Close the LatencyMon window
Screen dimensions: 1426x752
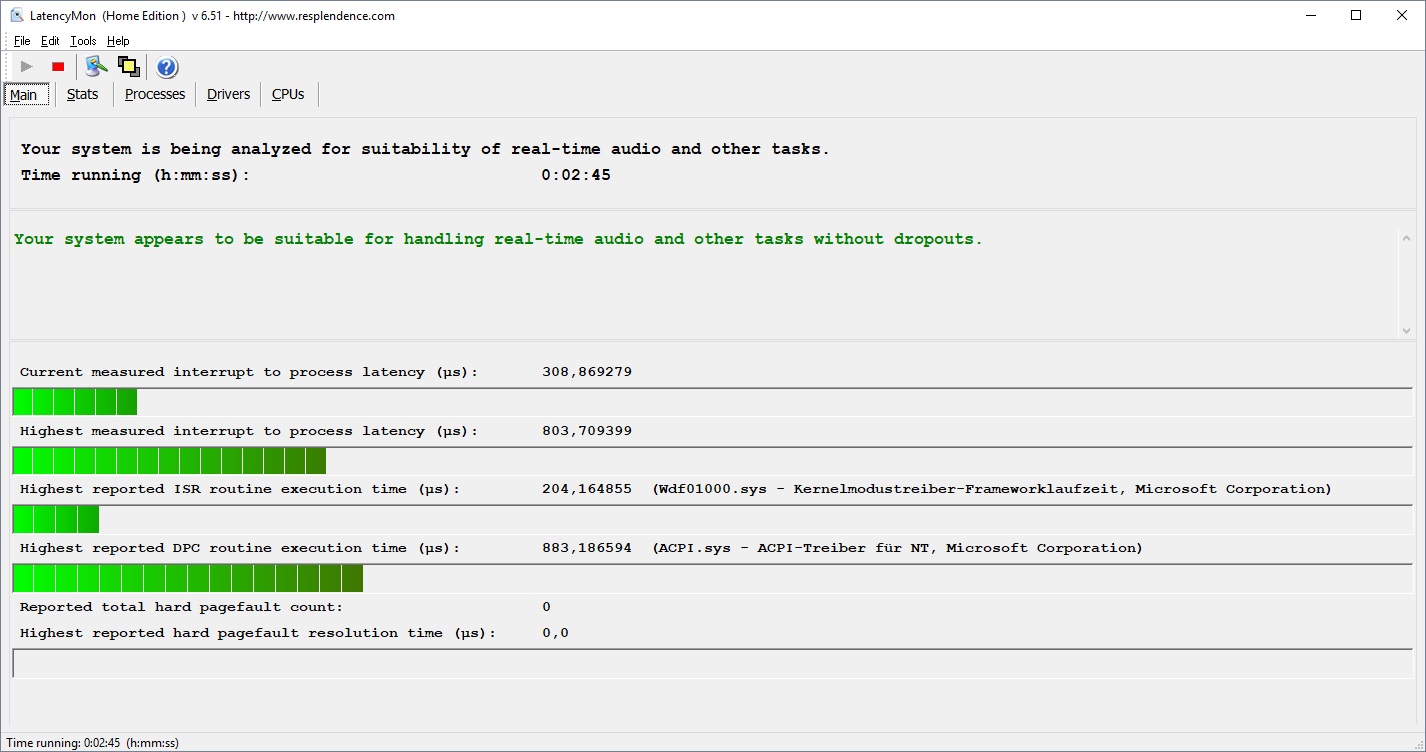click(1402, 15)
